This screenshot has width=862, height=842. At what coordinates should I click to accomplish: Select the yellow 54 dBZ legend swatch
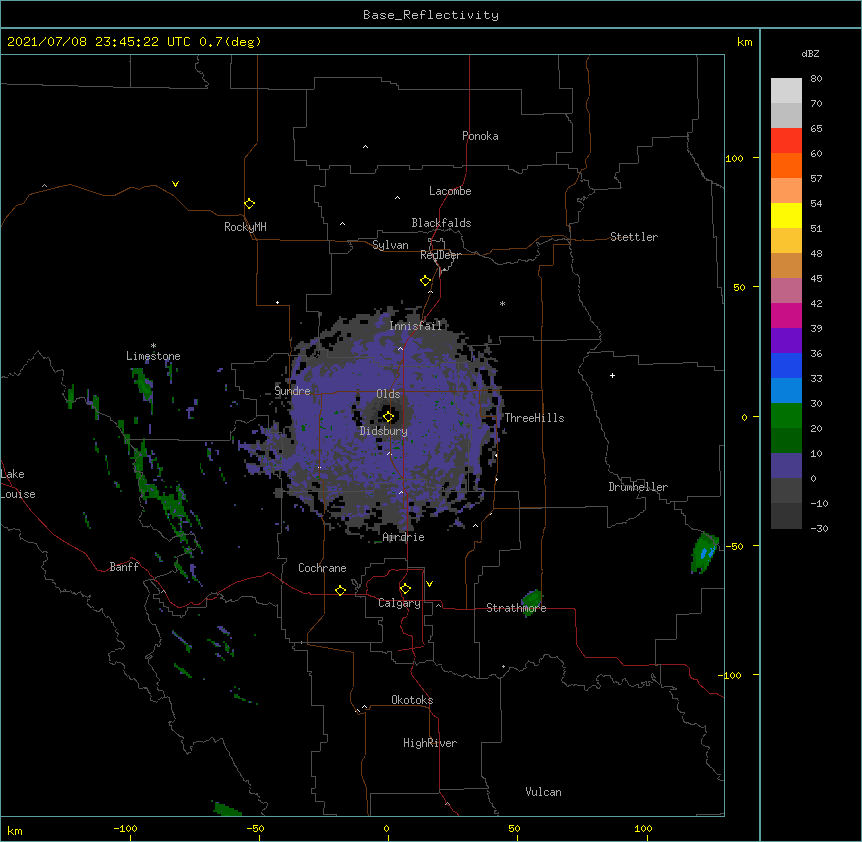coord(786,215)
